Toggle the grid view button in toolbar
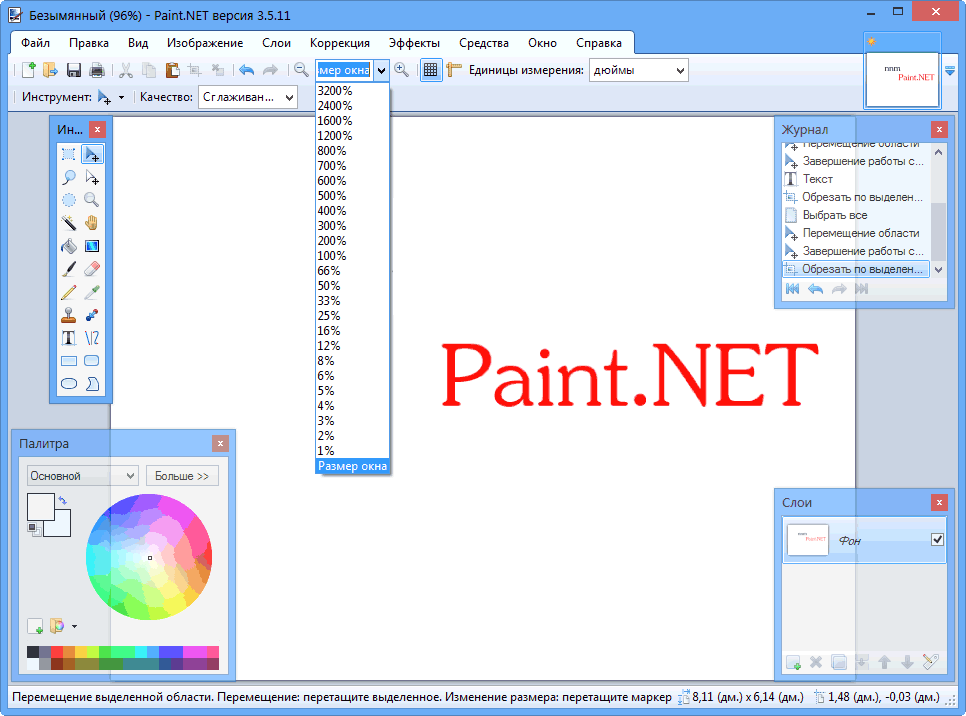The width and height of the screenshot is (966, 716). tap(430, 70)
